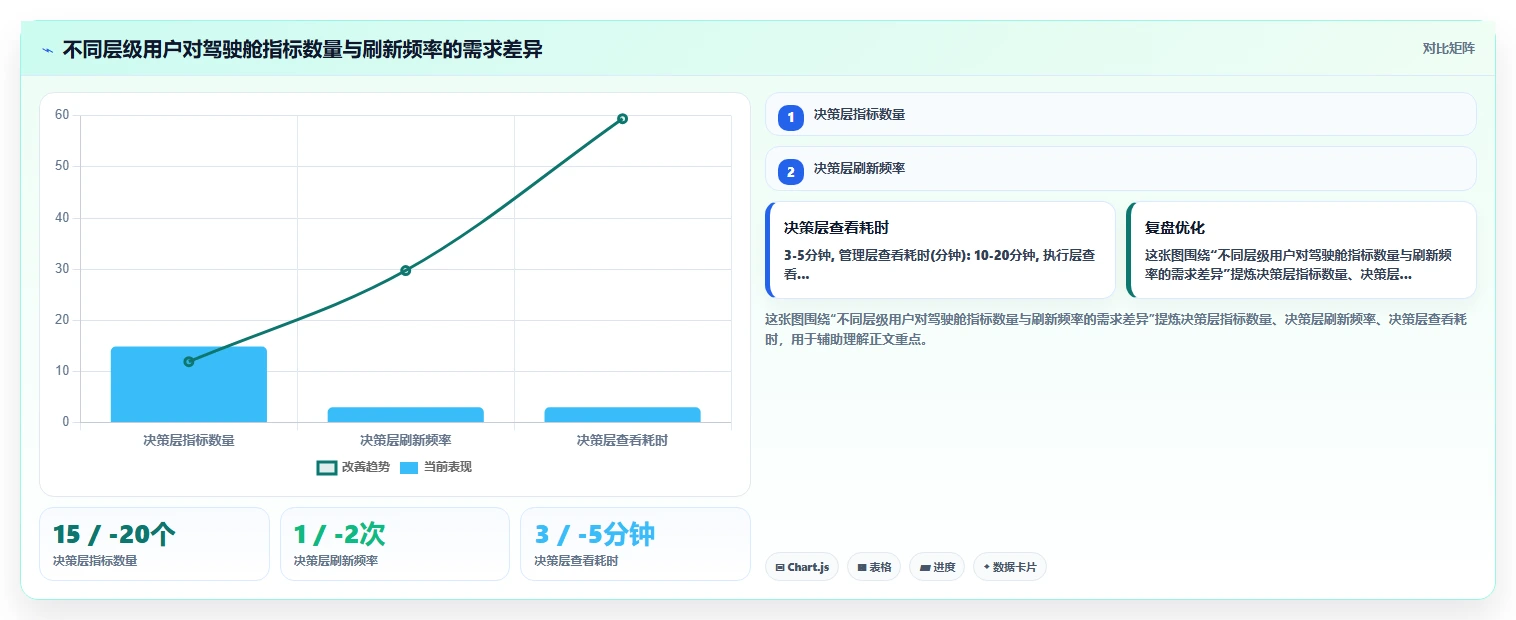Select the number 1 badge for 决策层指标数量
1516x620 pixels.
pos(791,117)
